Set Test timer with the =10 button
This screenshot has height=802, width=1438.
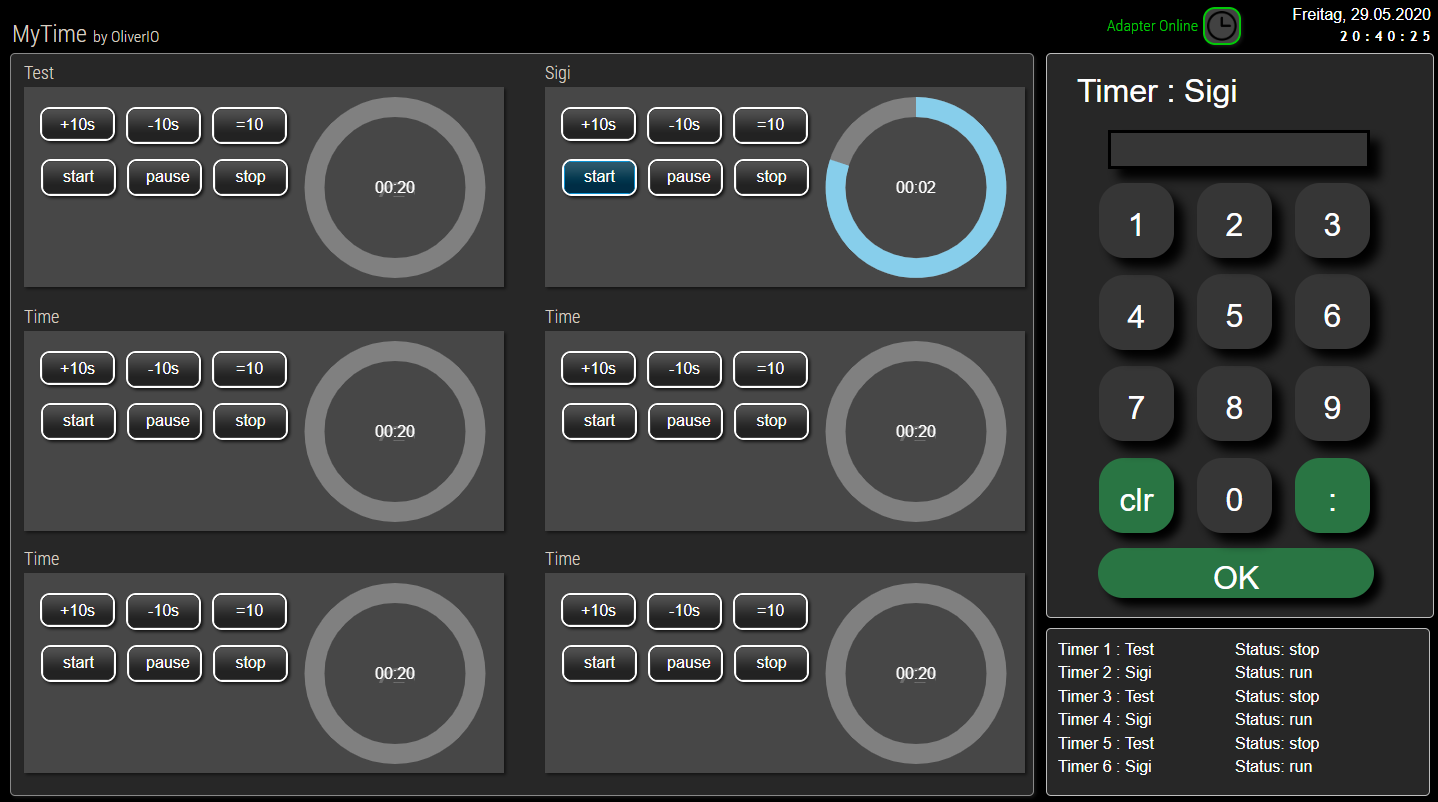point(250,125)
